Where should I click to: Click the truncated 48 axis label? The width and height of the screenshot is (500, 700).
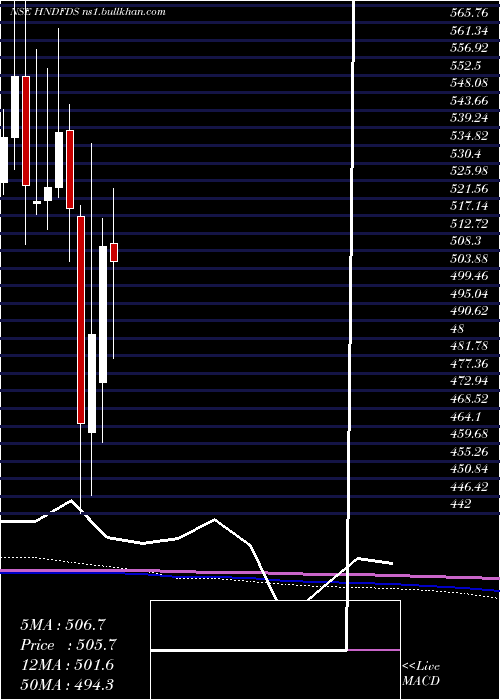pyautogui.click(x=458, y=329)
